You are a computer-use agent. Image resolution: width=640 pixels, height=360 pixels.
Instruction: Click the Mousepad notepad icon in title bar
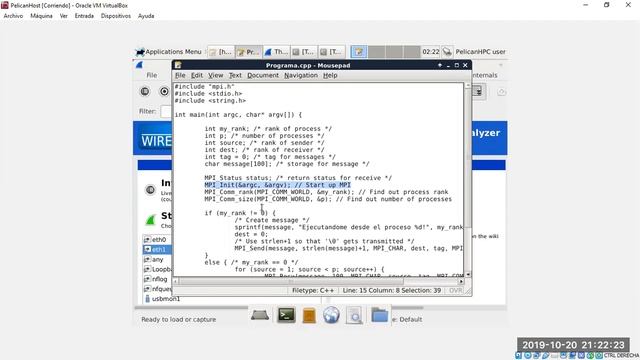coord(178,65)
